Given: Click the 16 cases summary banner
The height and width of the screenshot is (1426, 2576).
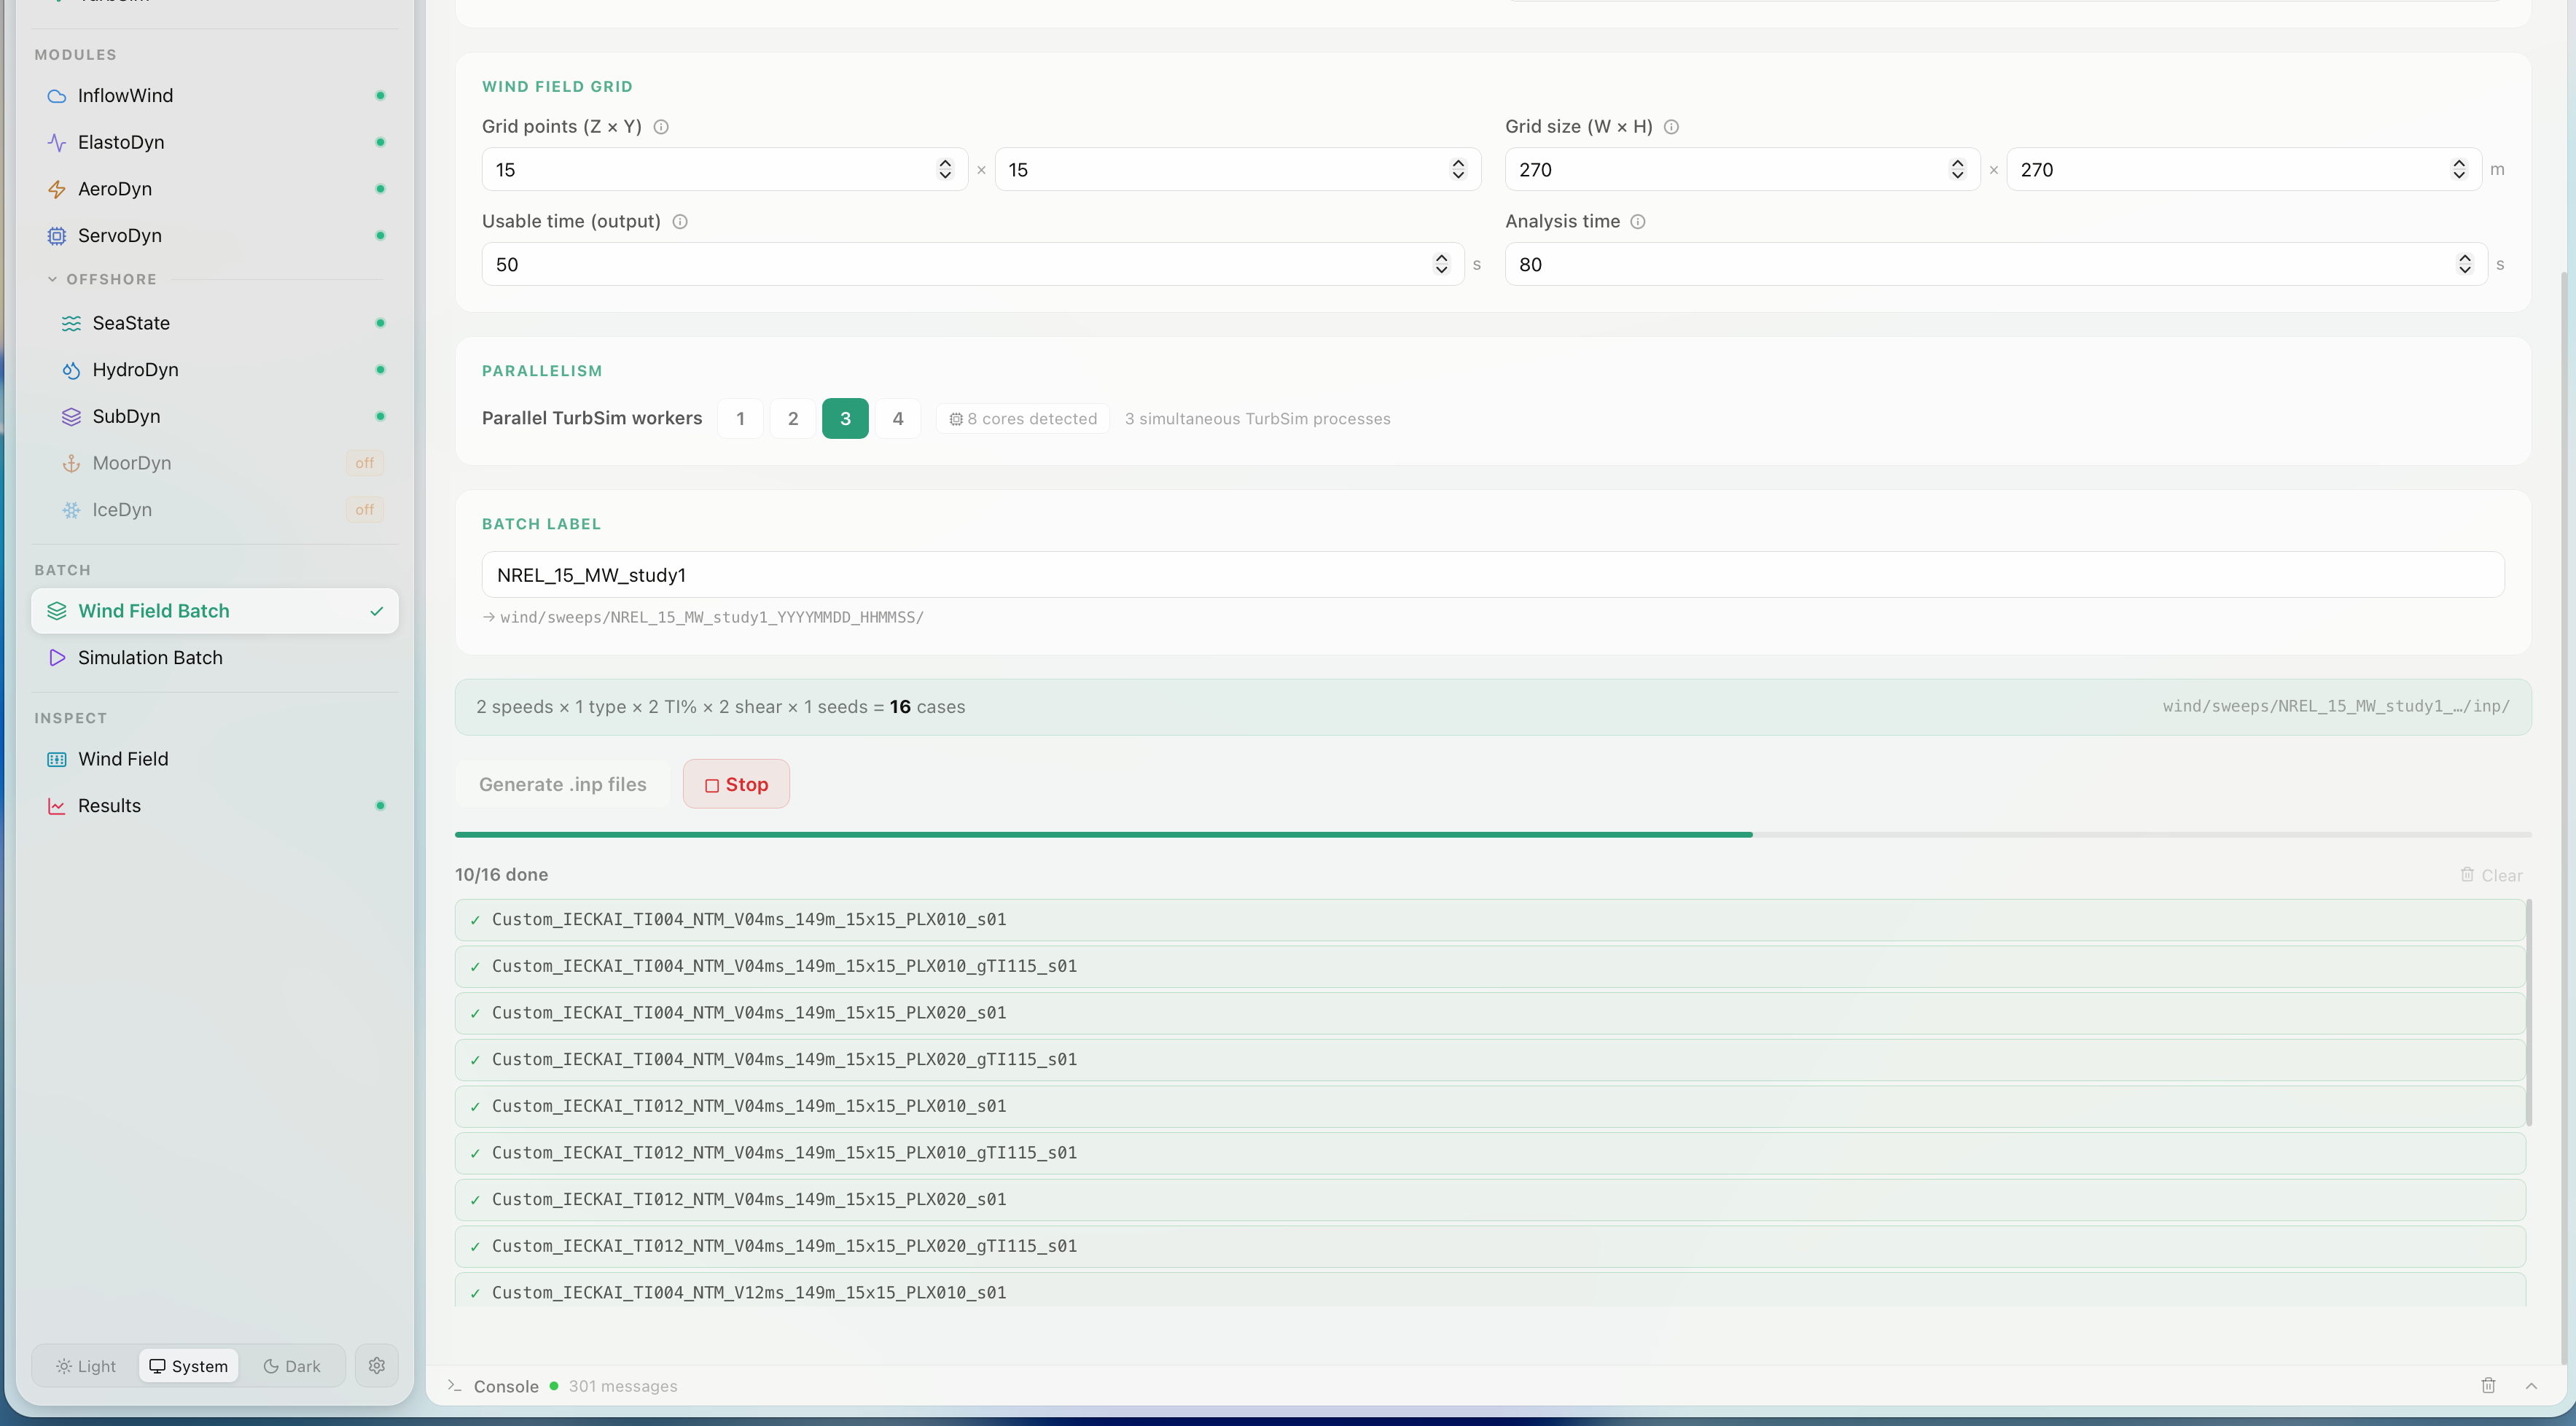Looking at the screenshot, I should click(1493, 707).
